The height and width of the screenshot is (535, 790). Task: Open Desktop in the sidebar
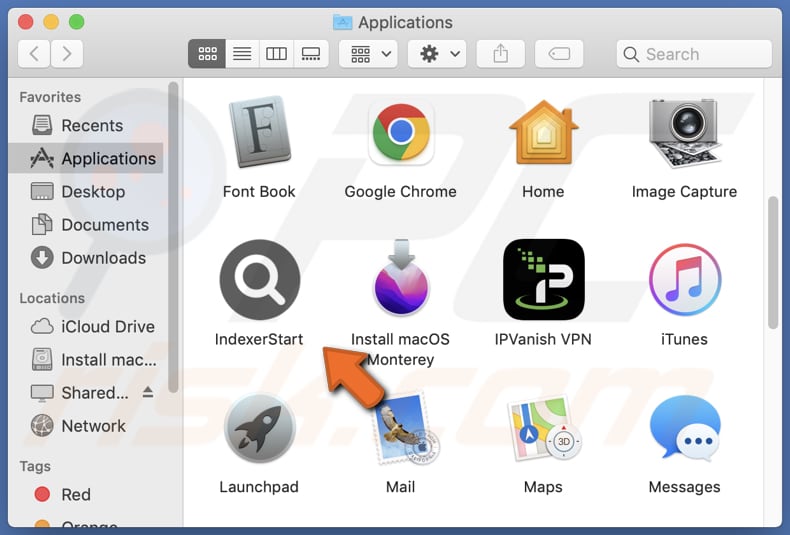86,192
